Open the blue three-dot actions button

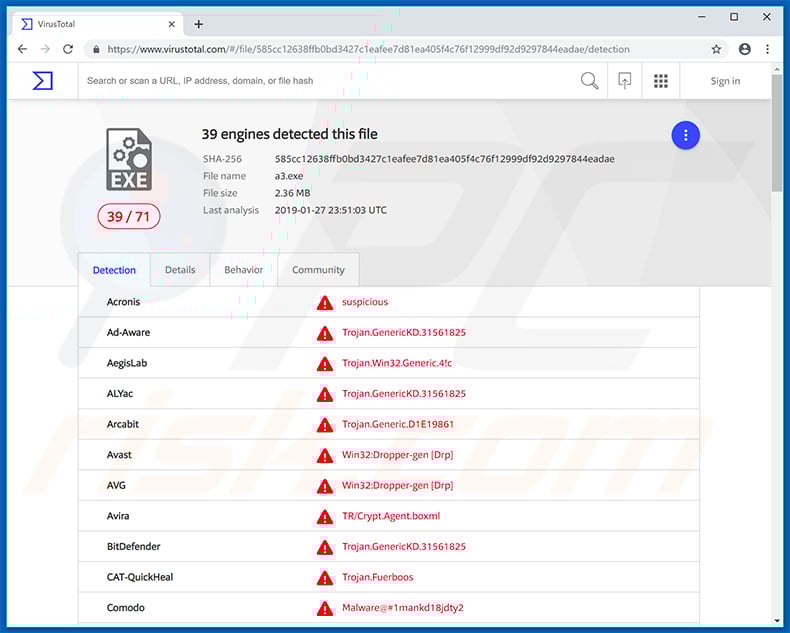685,135
